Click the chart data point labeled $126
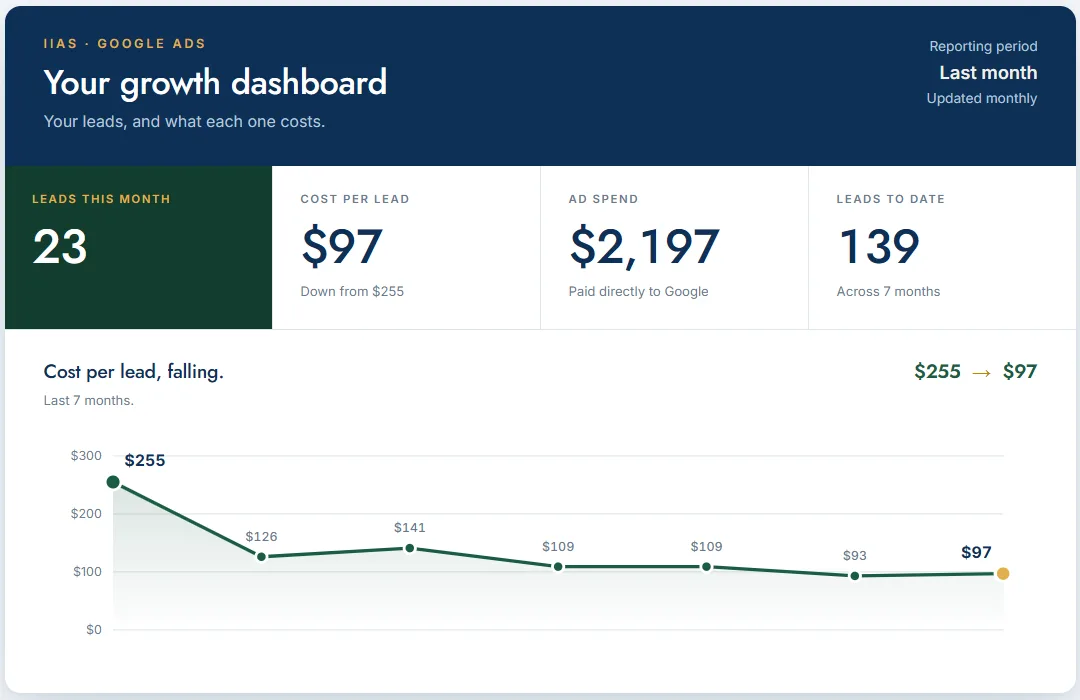Screen dimensions: 1080x700 click(261, 557)
